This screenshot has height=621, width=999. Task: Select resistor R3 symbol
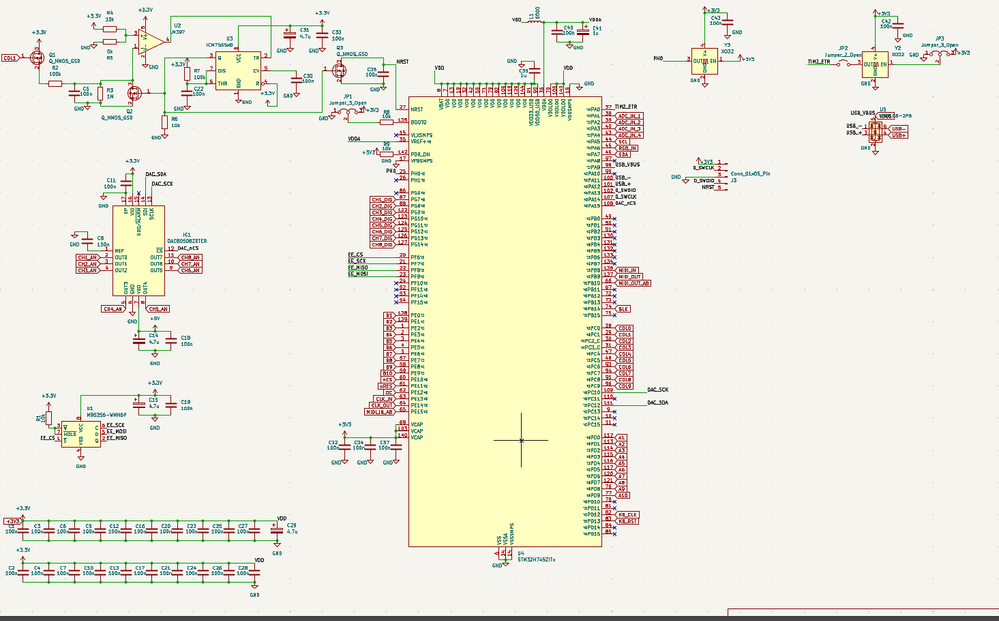100,94
